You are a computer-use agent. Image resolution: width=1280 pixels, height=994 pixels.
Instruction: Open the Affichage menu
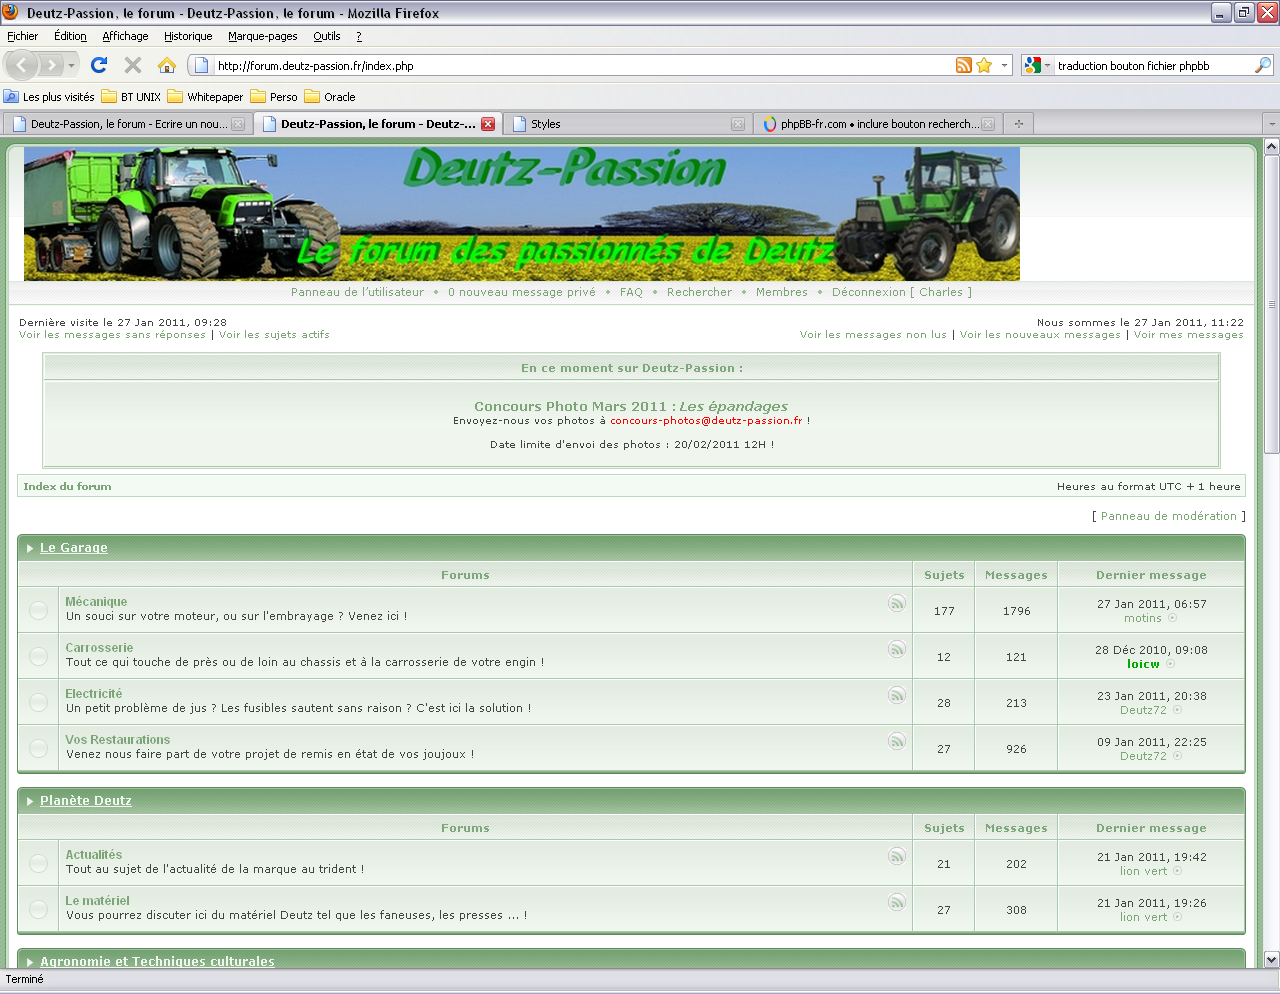pos(125,36)
